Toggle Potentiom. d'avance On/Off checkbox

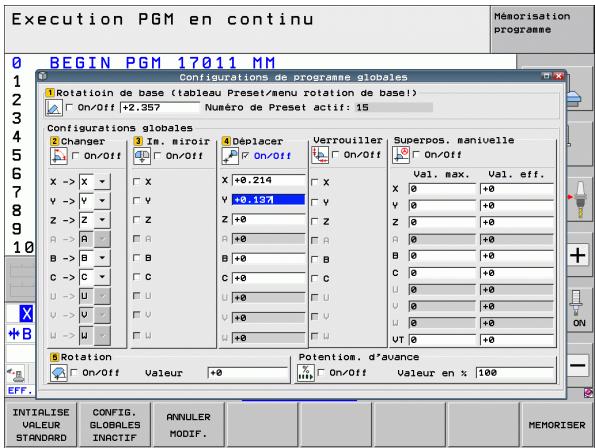pos(321,373)
